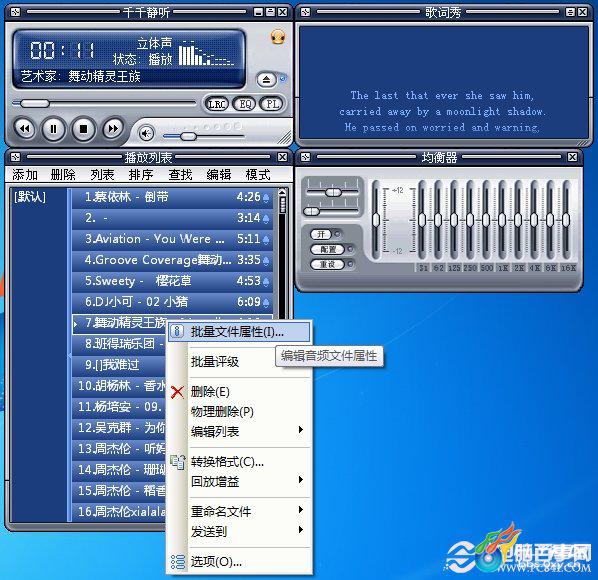598x580 pixels.
Task: Click the lyric line 'carried away by a moonlight shadow'
Action: click(x=442, y=111)
